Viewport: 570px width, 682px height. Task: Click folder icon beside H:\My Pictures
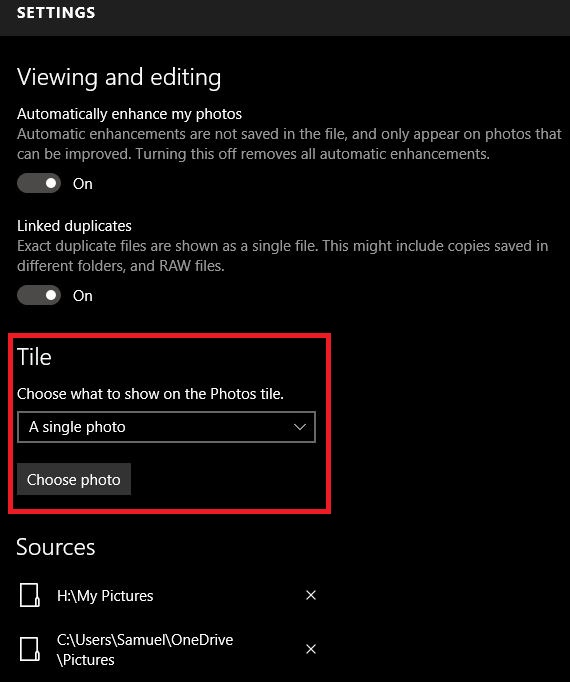pyautogui.click(x=30, y=595)
